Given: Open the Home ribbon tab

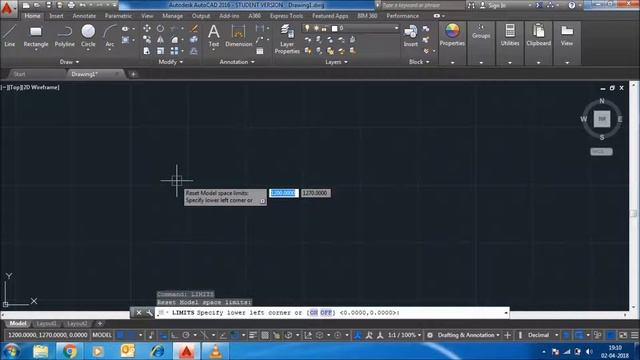Looking at the screenshot, I should click(32, 16).
